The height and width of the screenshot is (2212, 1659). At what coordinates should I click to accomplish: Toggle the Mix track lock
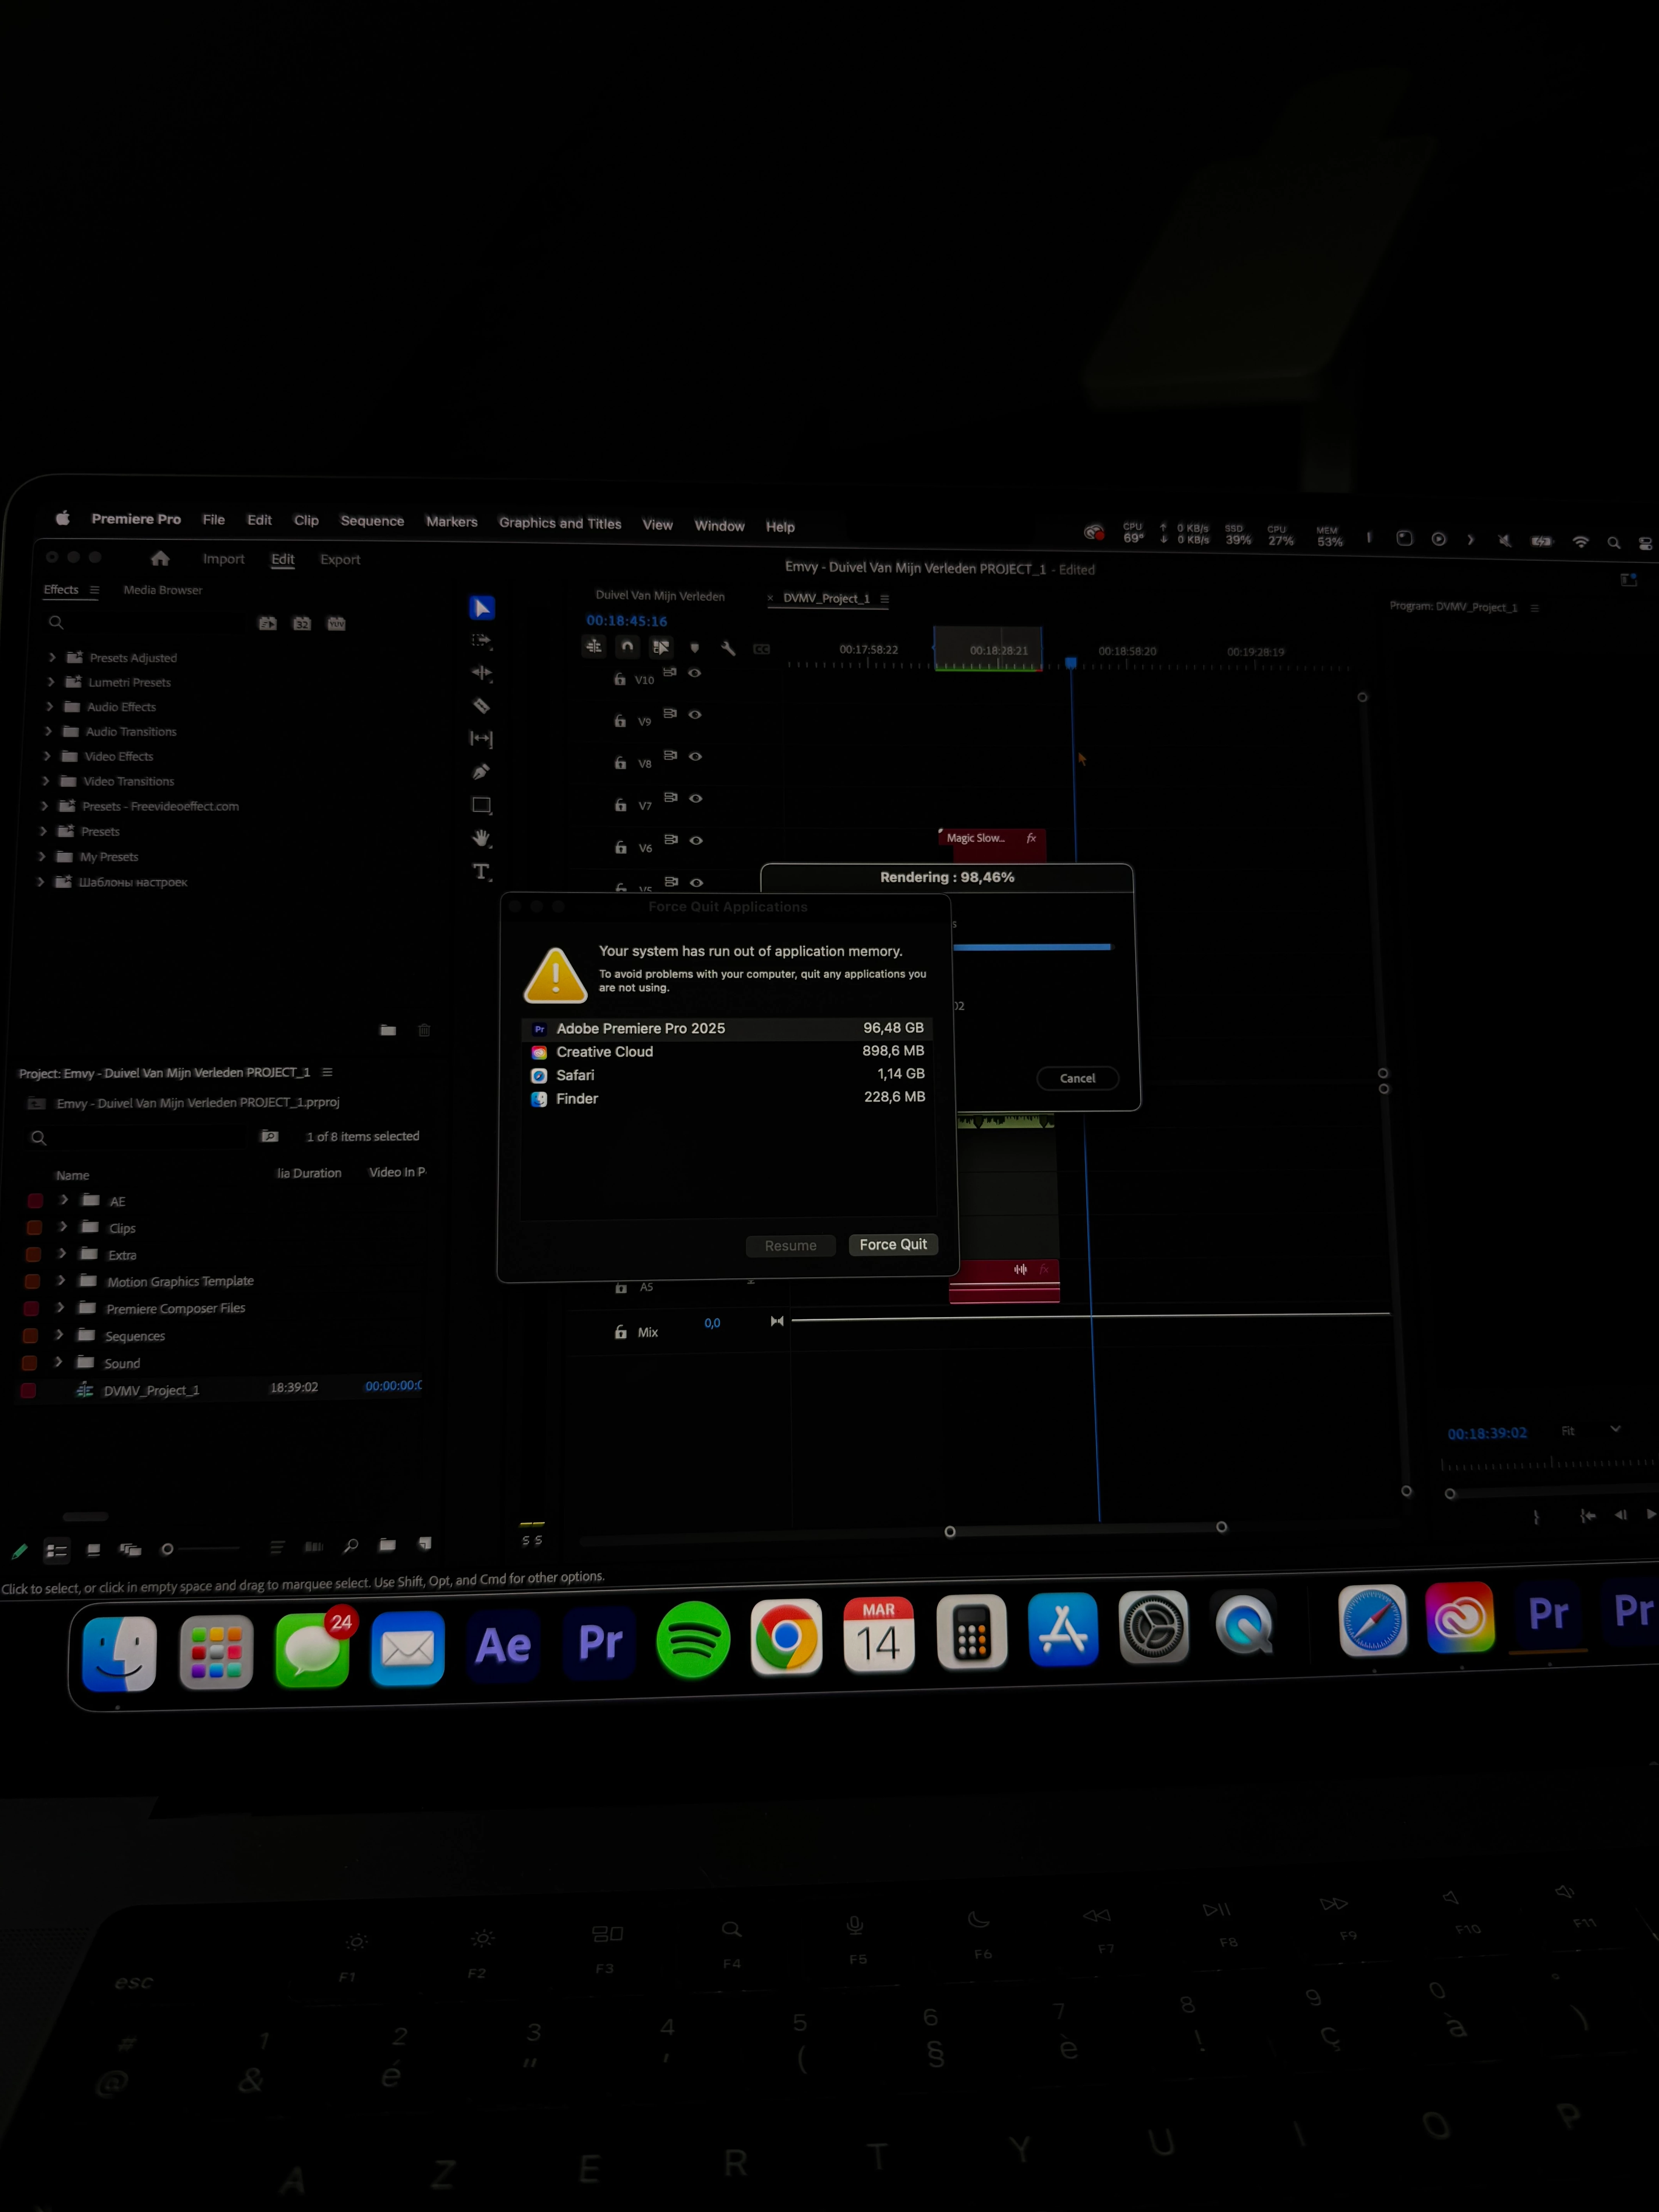pos(621,1332)
